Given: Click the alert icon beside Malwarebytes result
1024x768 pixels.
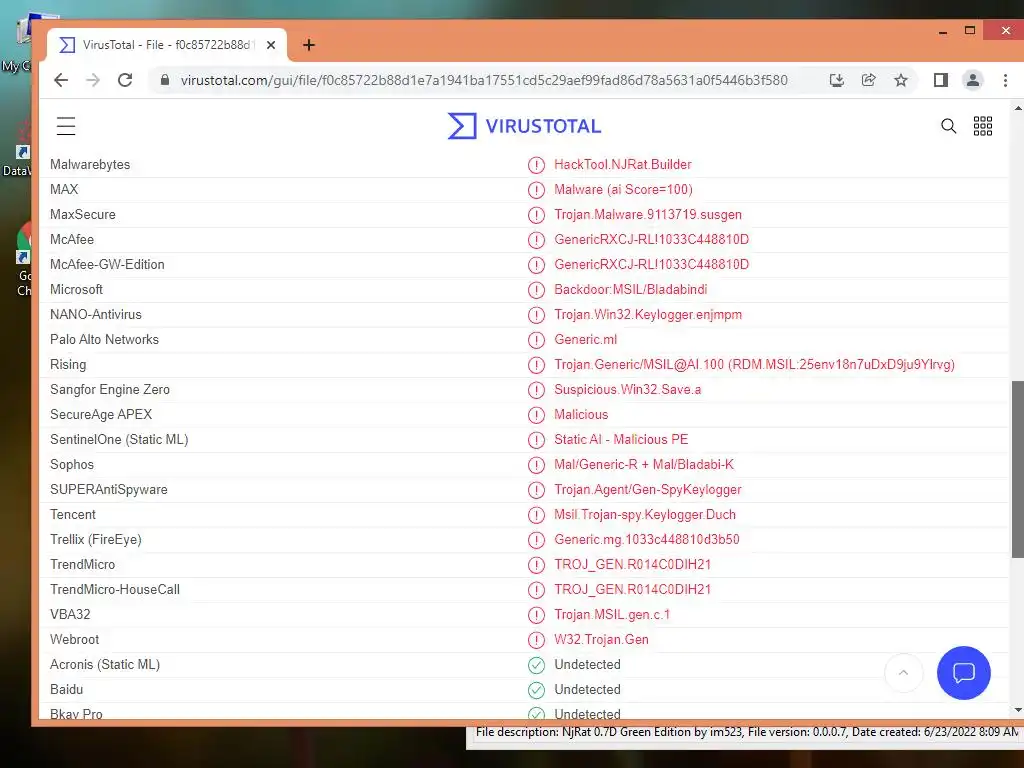Looking at the screenshot, I should [x=536, y=165].
